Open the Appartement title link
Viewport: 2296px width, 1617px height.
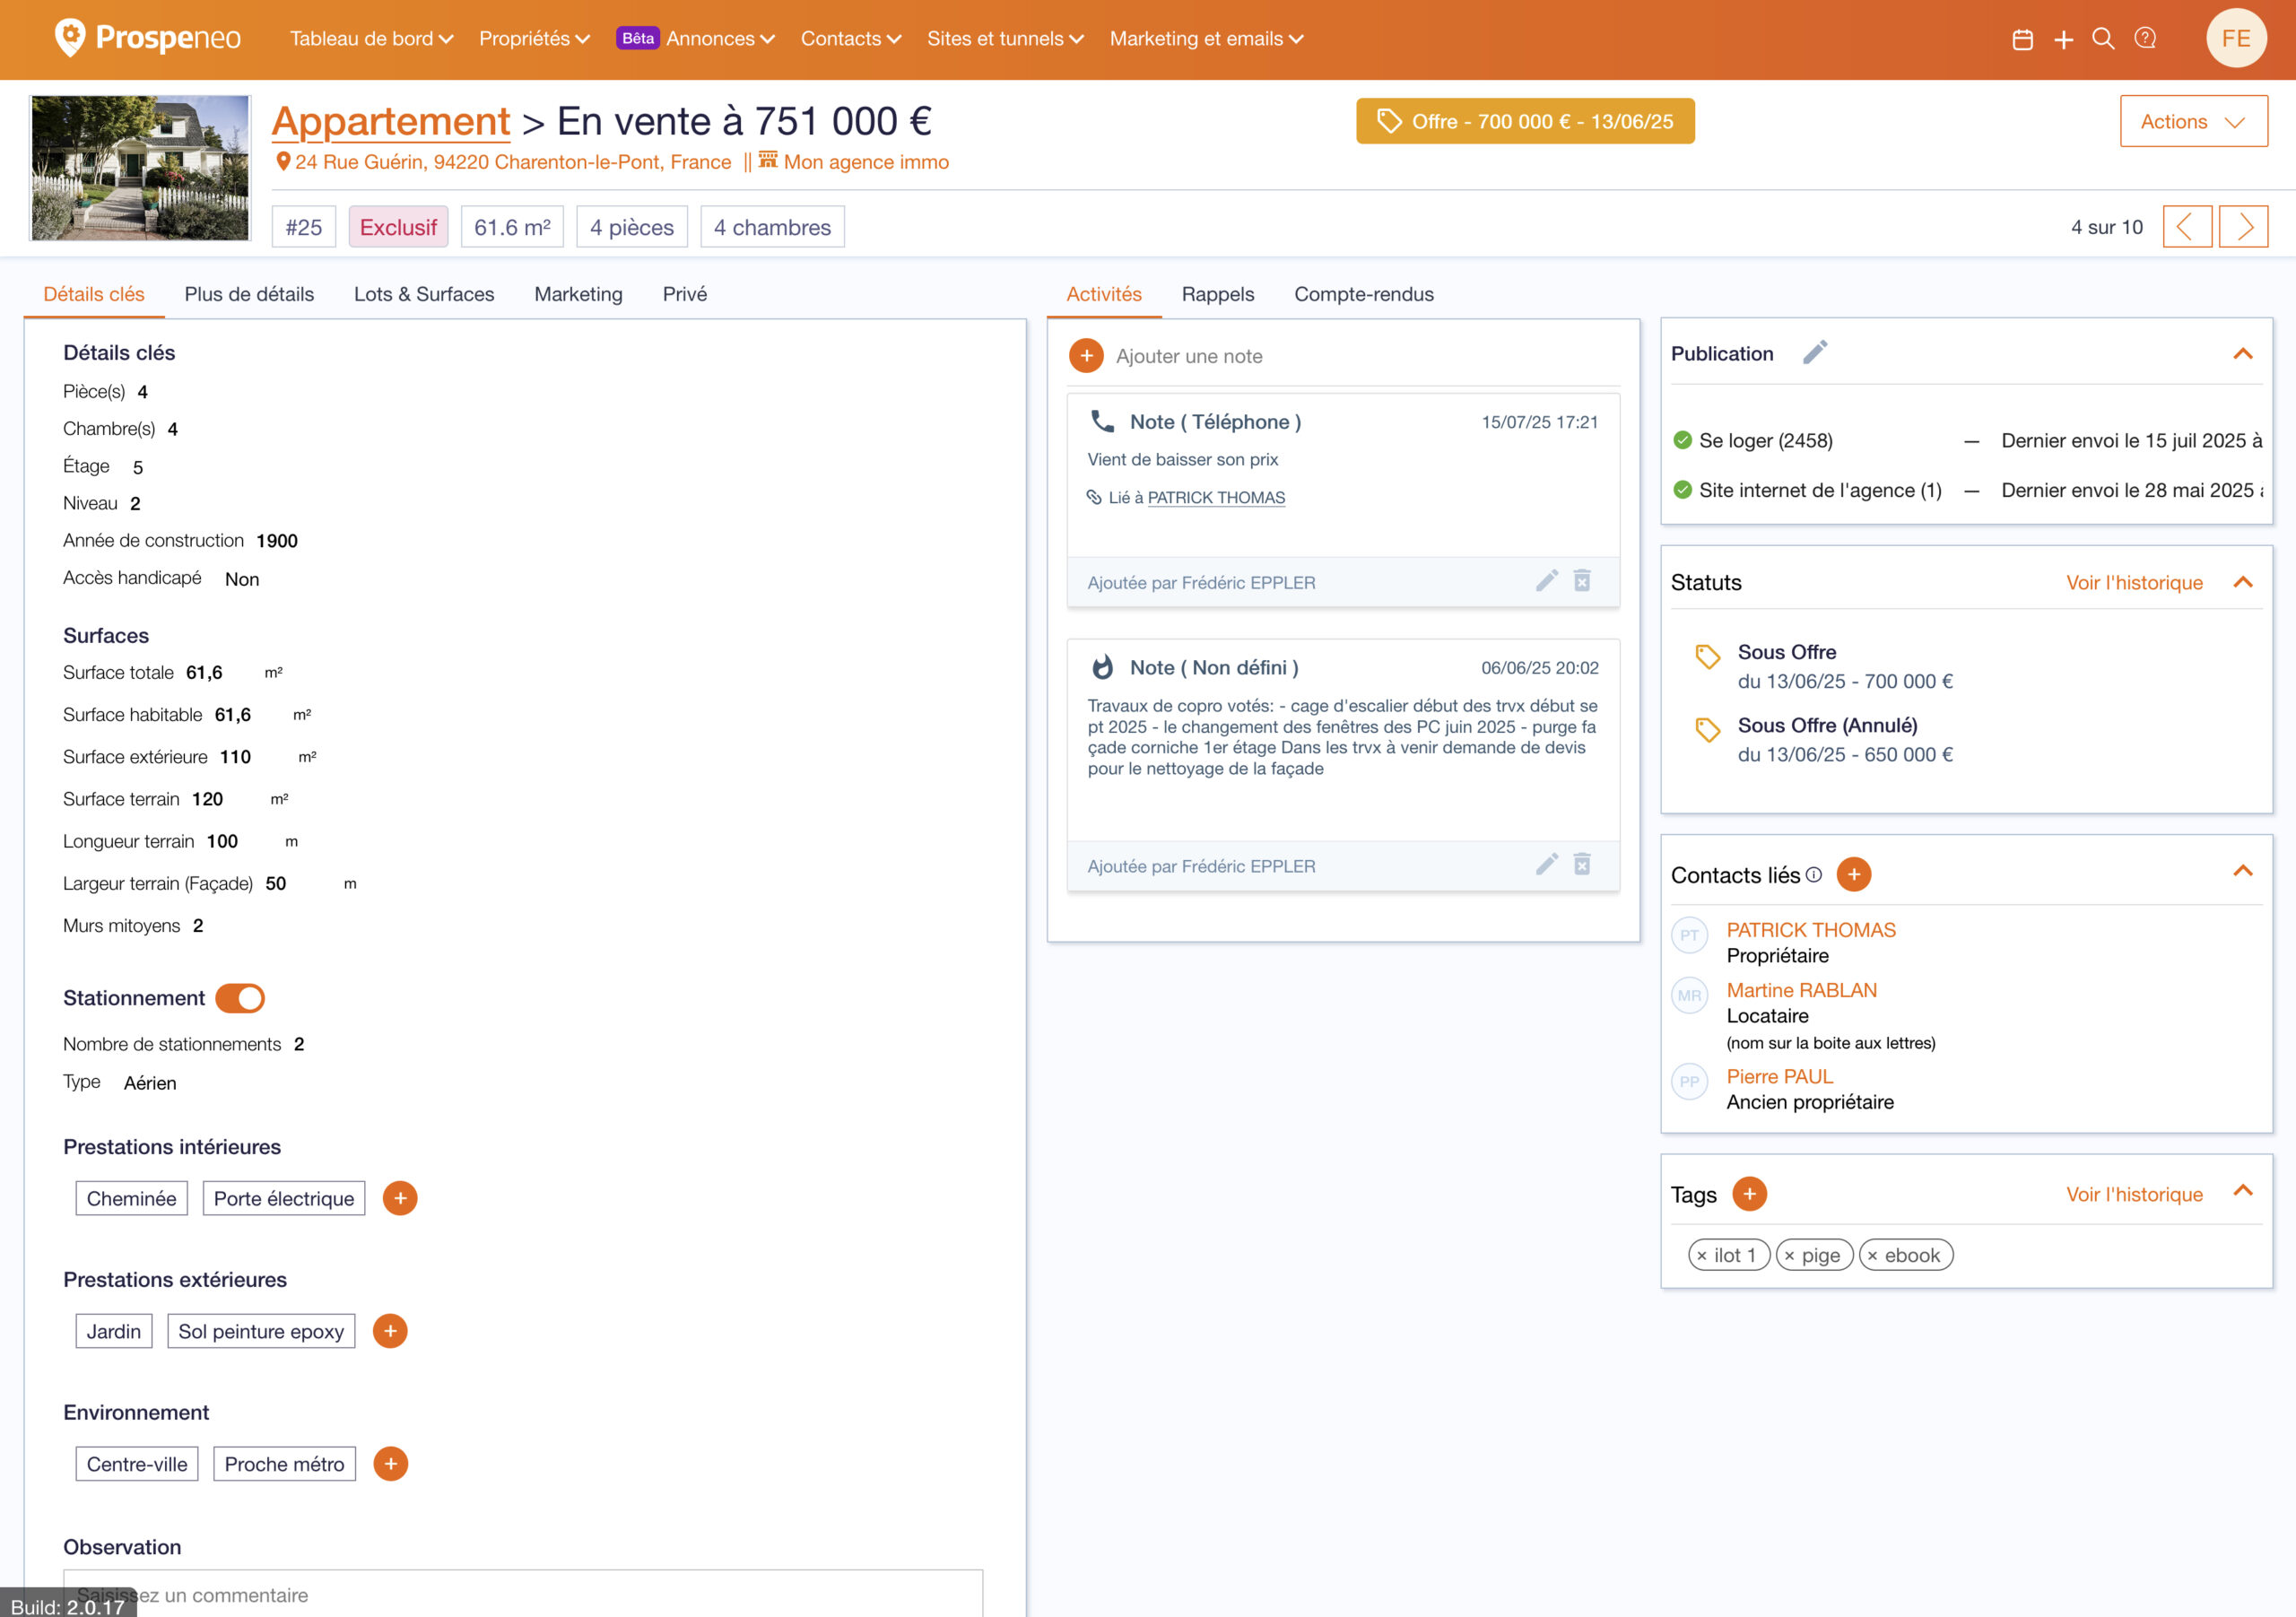[391, 121]
